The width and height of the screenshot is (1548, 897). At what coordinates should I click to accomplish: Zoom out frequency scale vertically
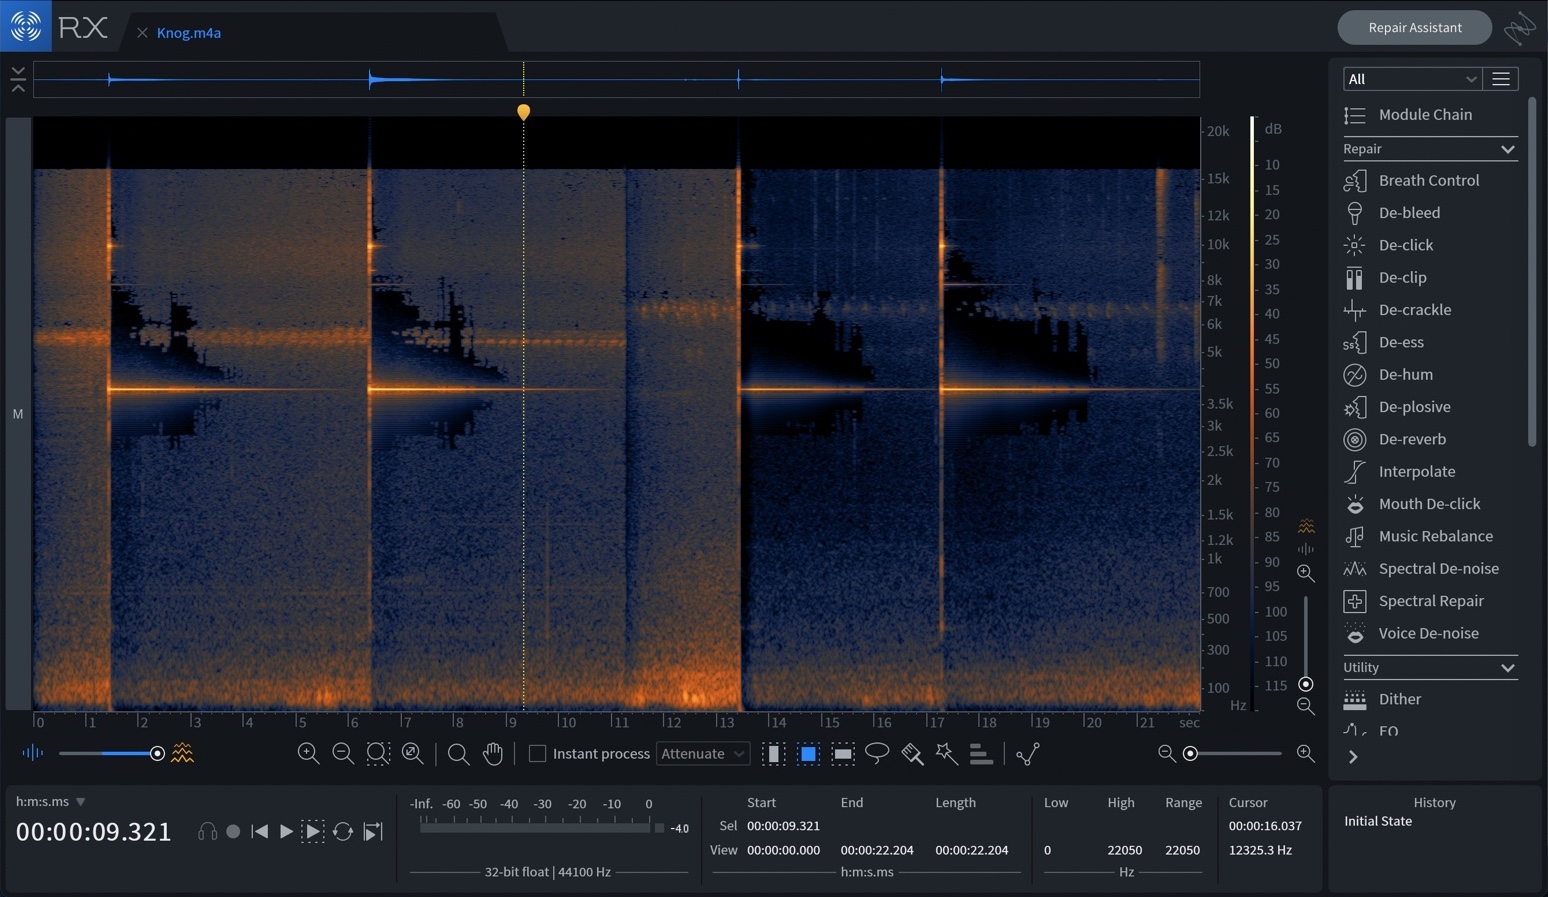(1305, 706)
